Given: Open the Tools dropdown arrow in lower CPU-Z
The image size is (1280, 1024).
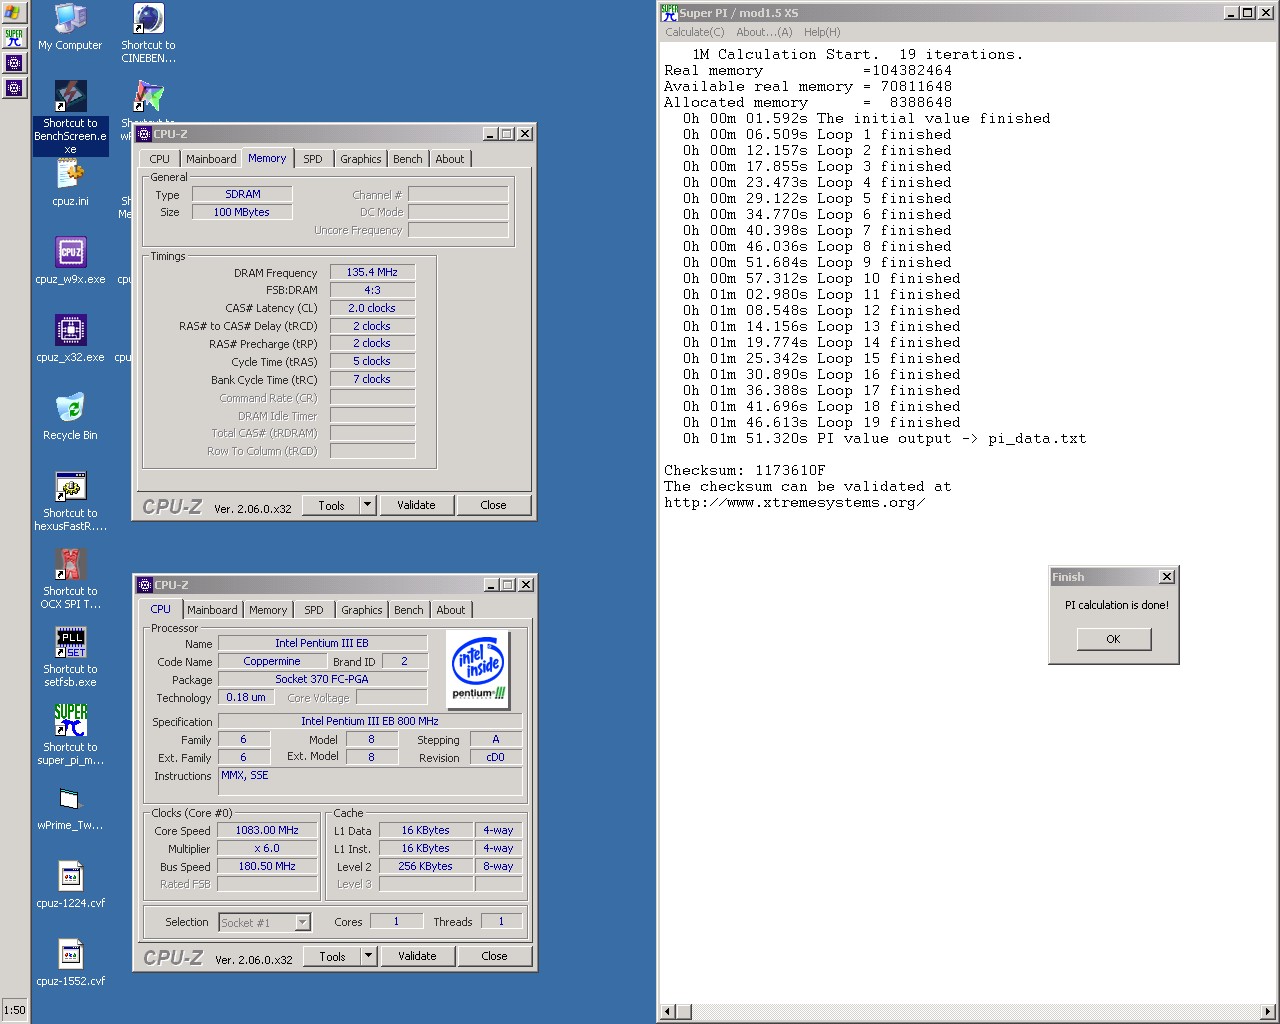Looking at the screenshot, I should point(369,956).
